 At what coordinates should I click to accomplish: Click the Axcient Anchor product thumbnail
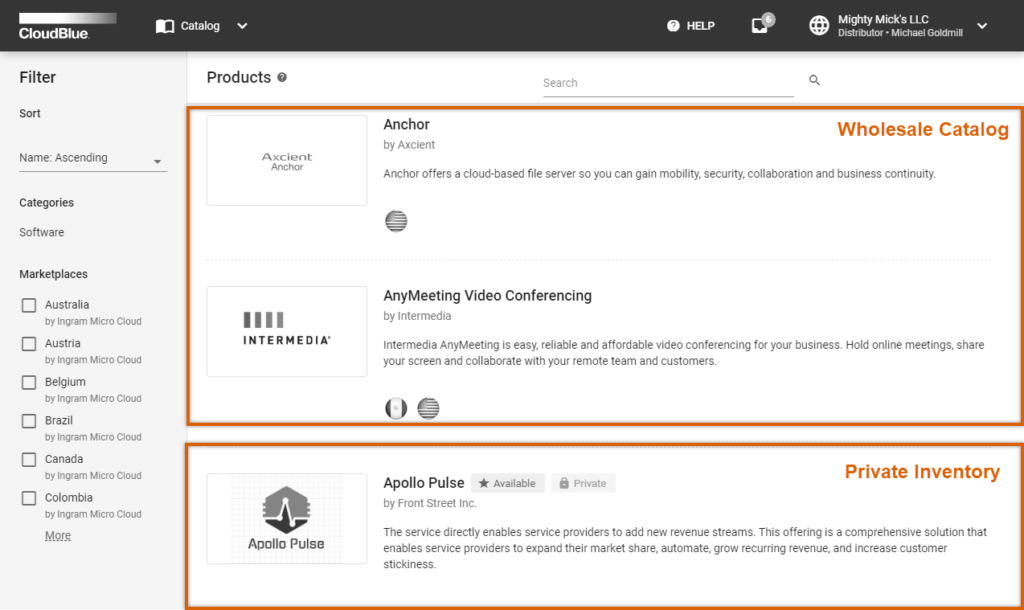pyautogui.click(x=287, y=161)
